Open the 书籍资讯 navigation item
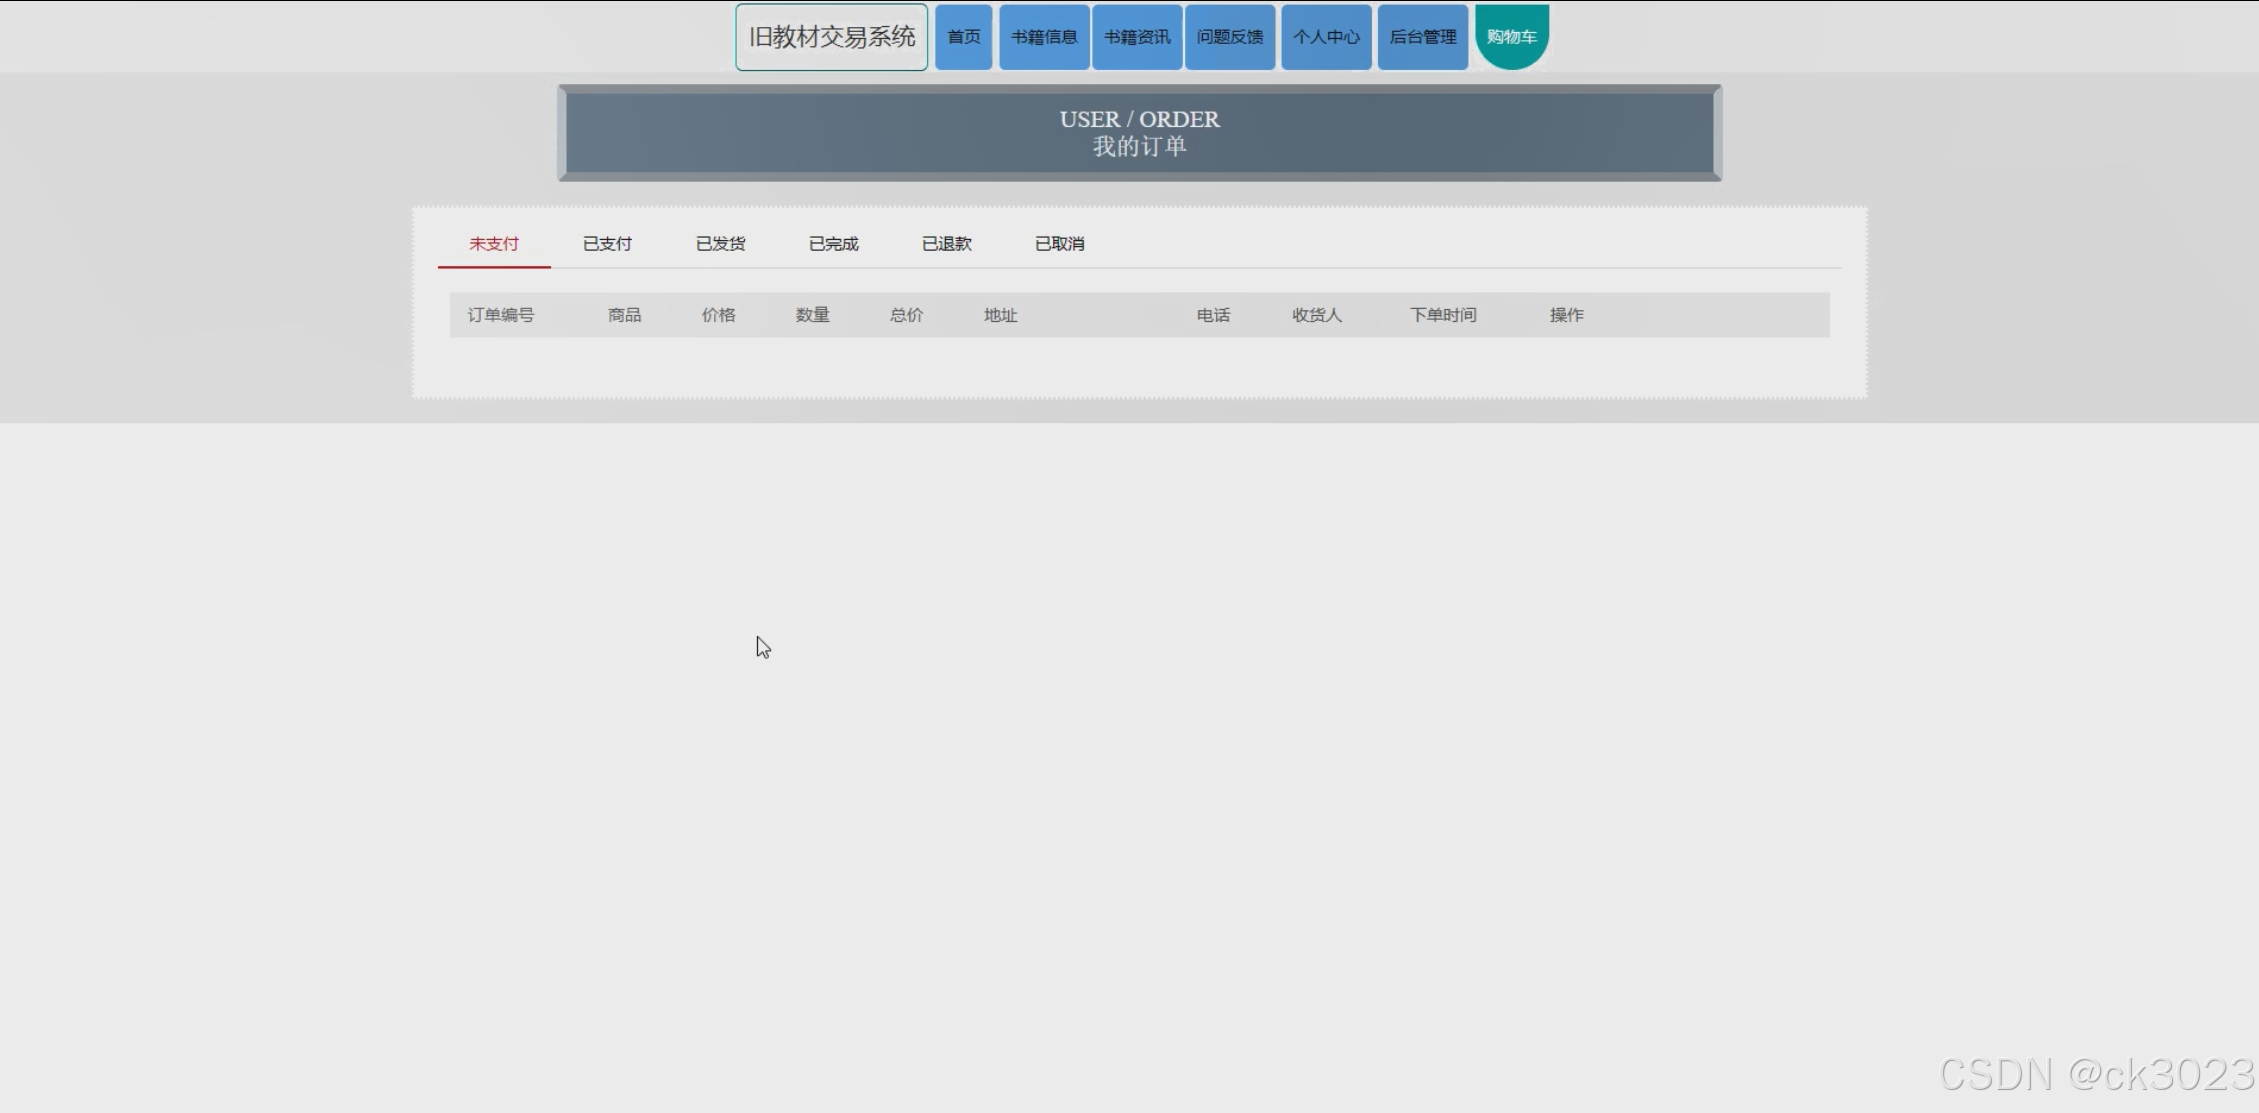 pos(1137,37)
